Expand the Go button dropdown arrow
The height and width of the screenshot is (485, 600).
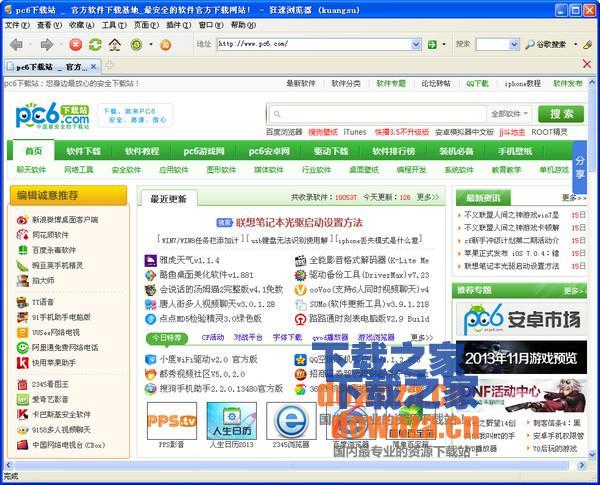(x=444, y=44)
